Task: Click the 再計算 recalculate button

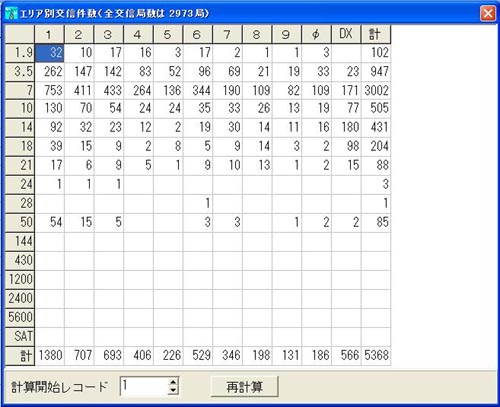Action: click(x=245, y=387)
